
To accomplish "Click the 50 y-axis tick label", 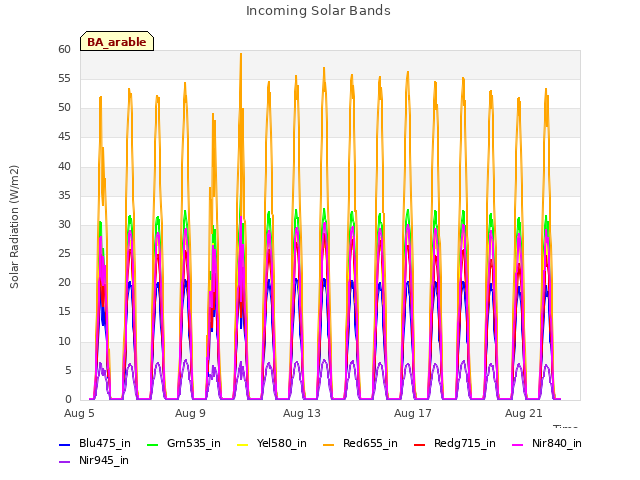I will point(64,108).
